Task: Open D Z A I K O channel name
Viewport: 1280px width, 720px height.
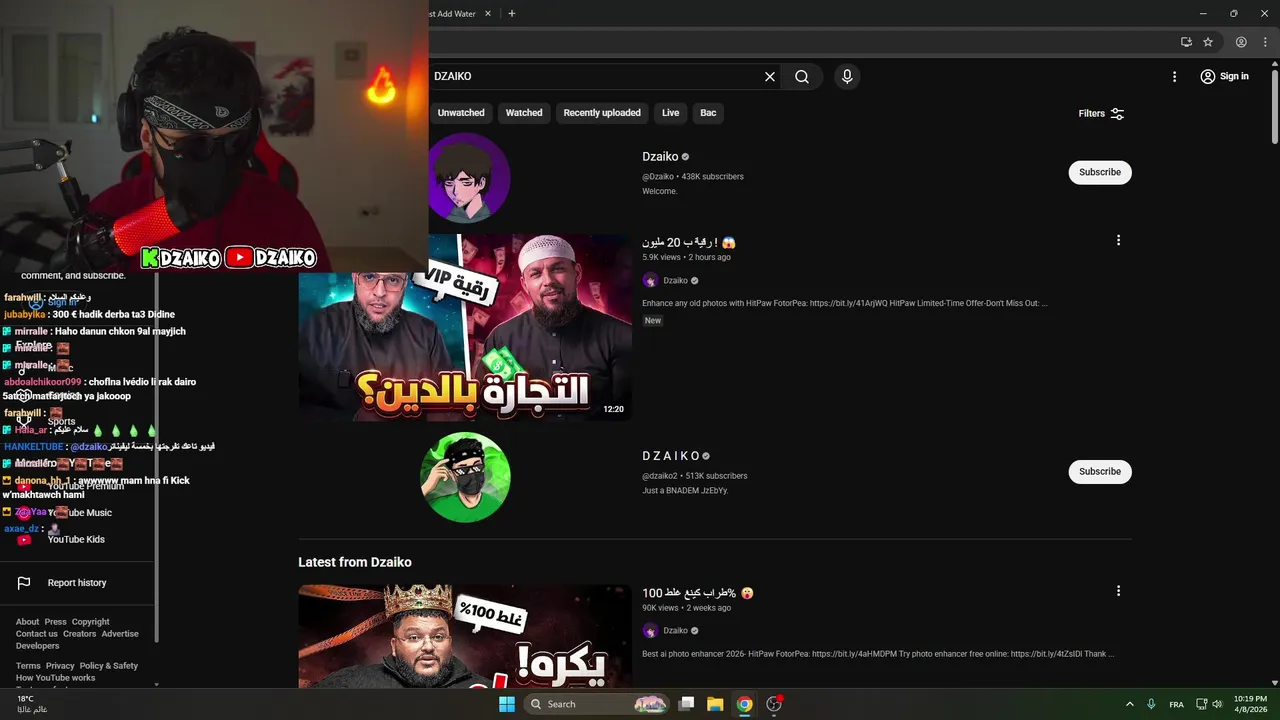Action: click(671, 456)
